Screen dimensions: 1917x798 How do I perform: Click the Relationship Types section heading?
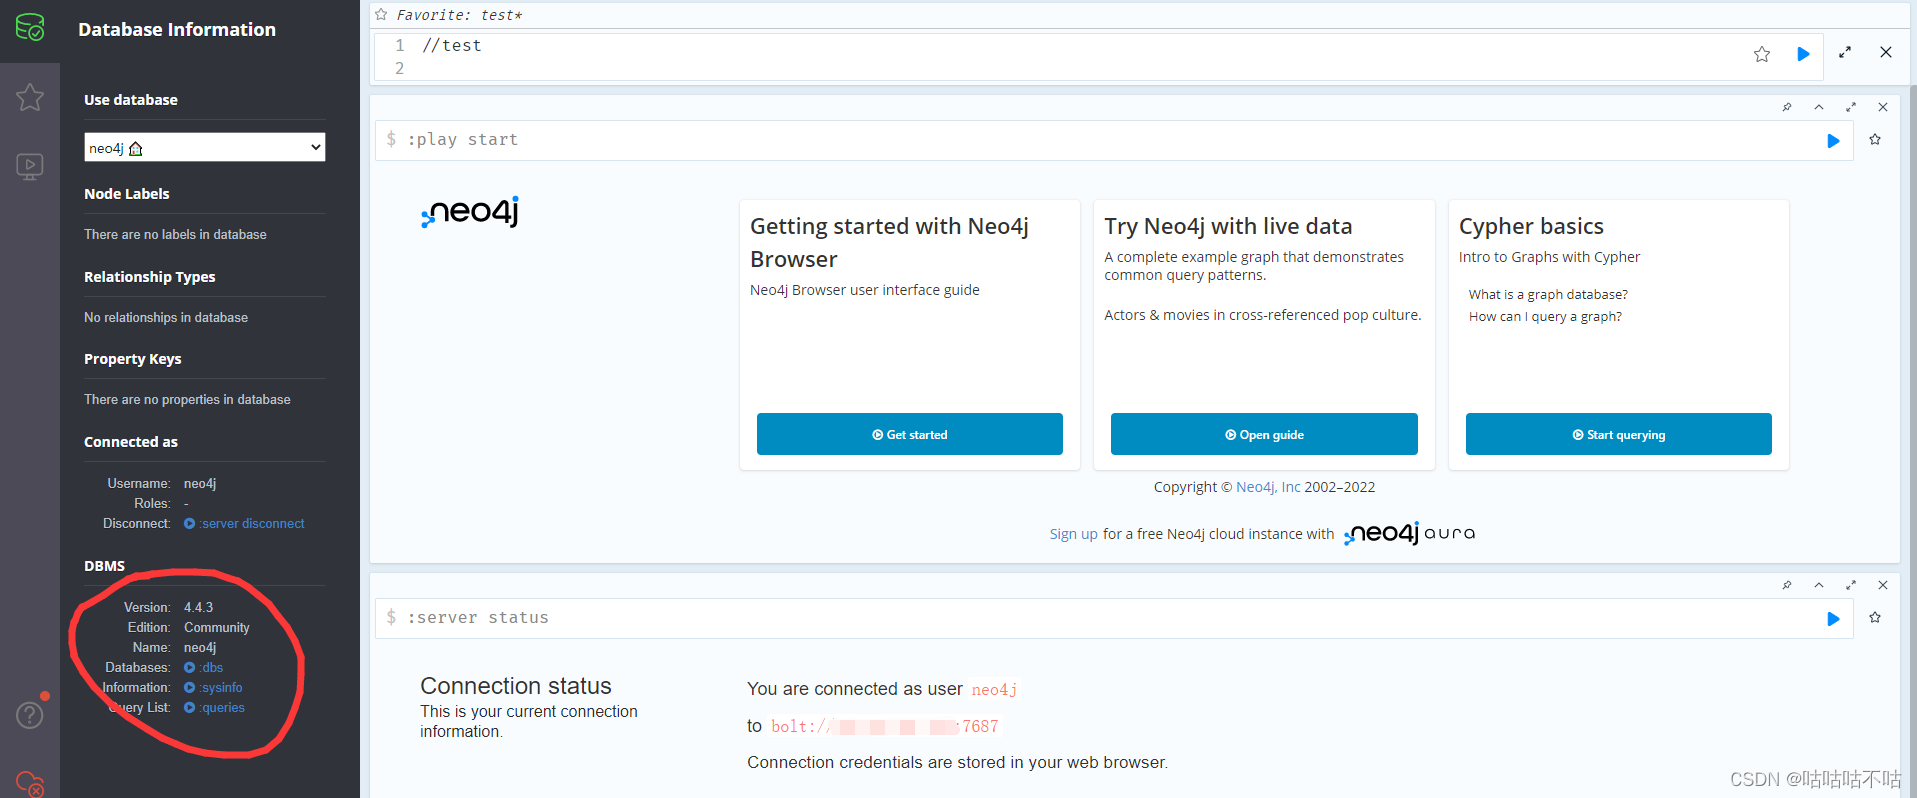(x=150, y=277)
